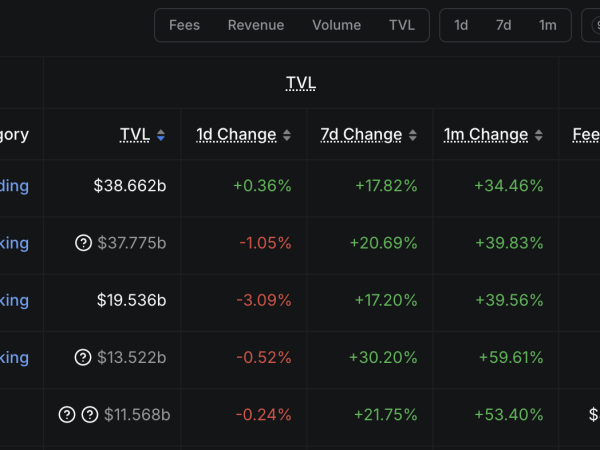Select the 1d time period
The width and height of the screenshot is (600, 450).
[461, 25]
